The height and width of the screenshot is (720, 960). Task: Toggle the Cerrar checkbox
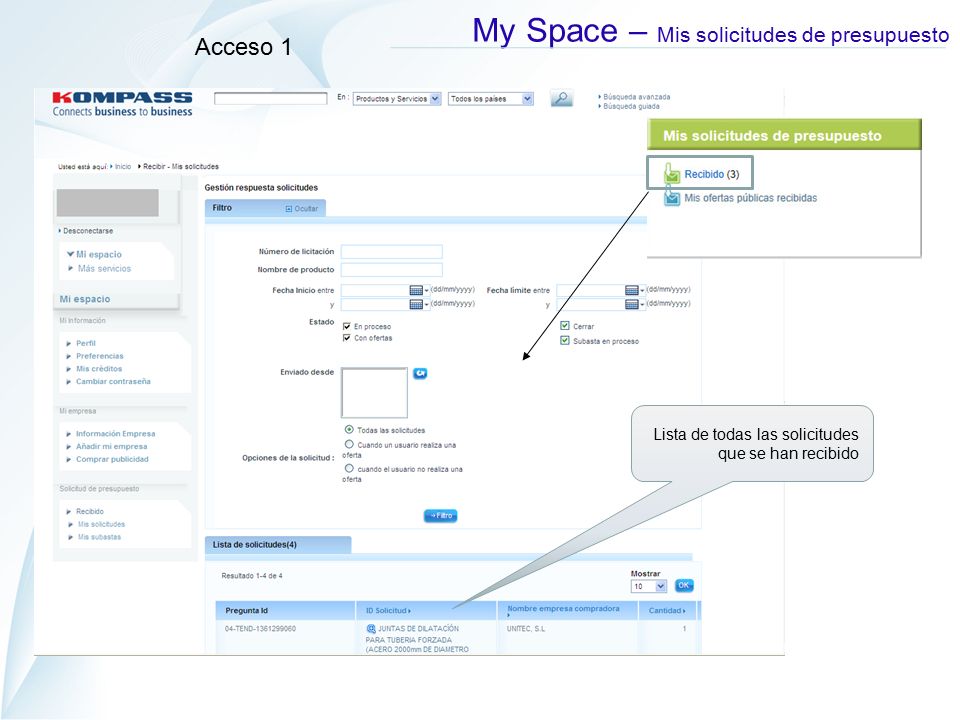pos(564,326)
